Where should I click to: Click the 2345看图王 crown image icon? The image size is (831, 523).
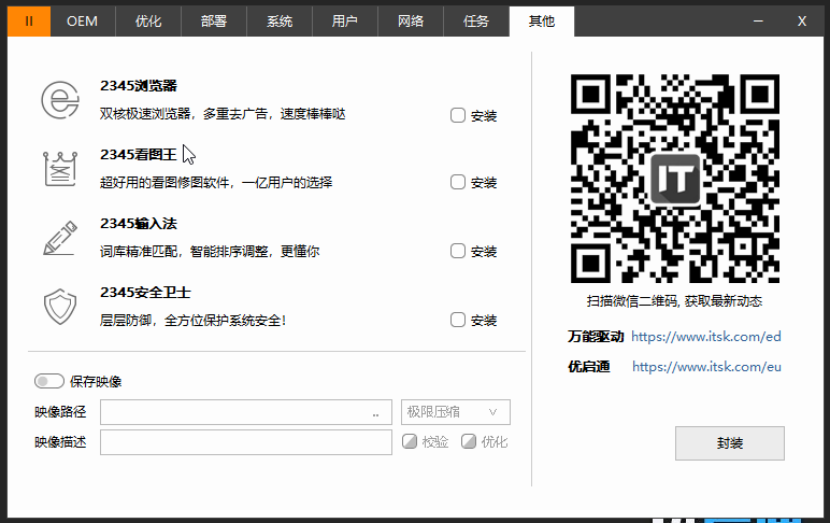point(60,169)
